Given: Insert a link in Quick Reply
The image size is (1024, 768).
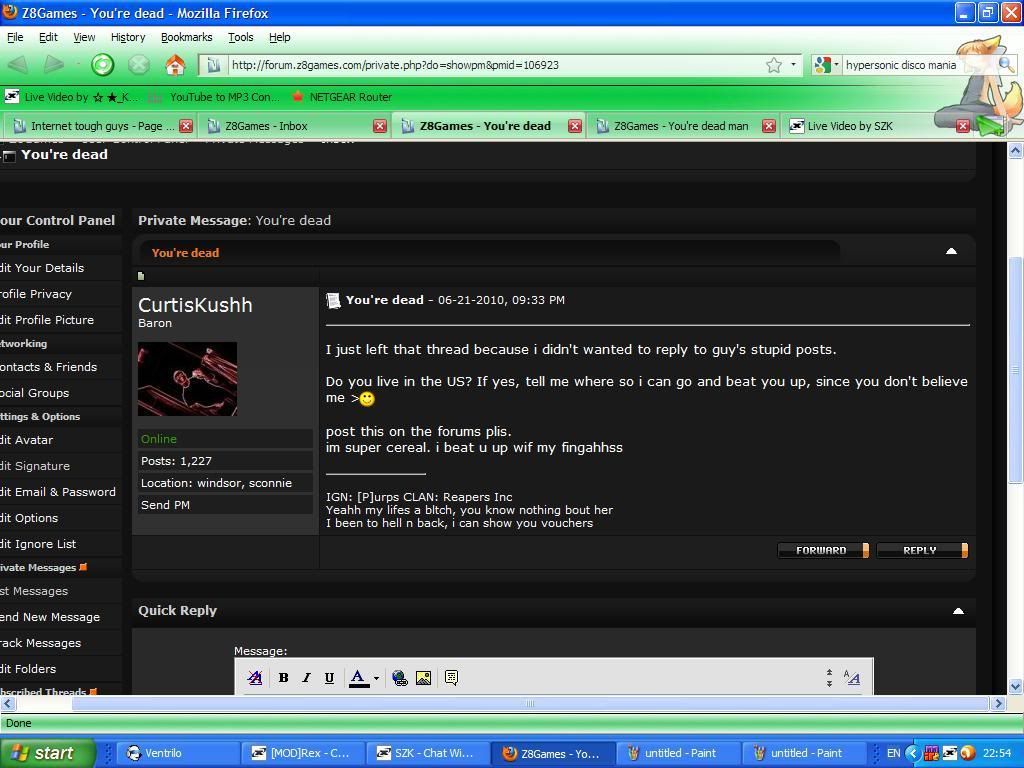Looking at the screenshot, I should point(400,678).
